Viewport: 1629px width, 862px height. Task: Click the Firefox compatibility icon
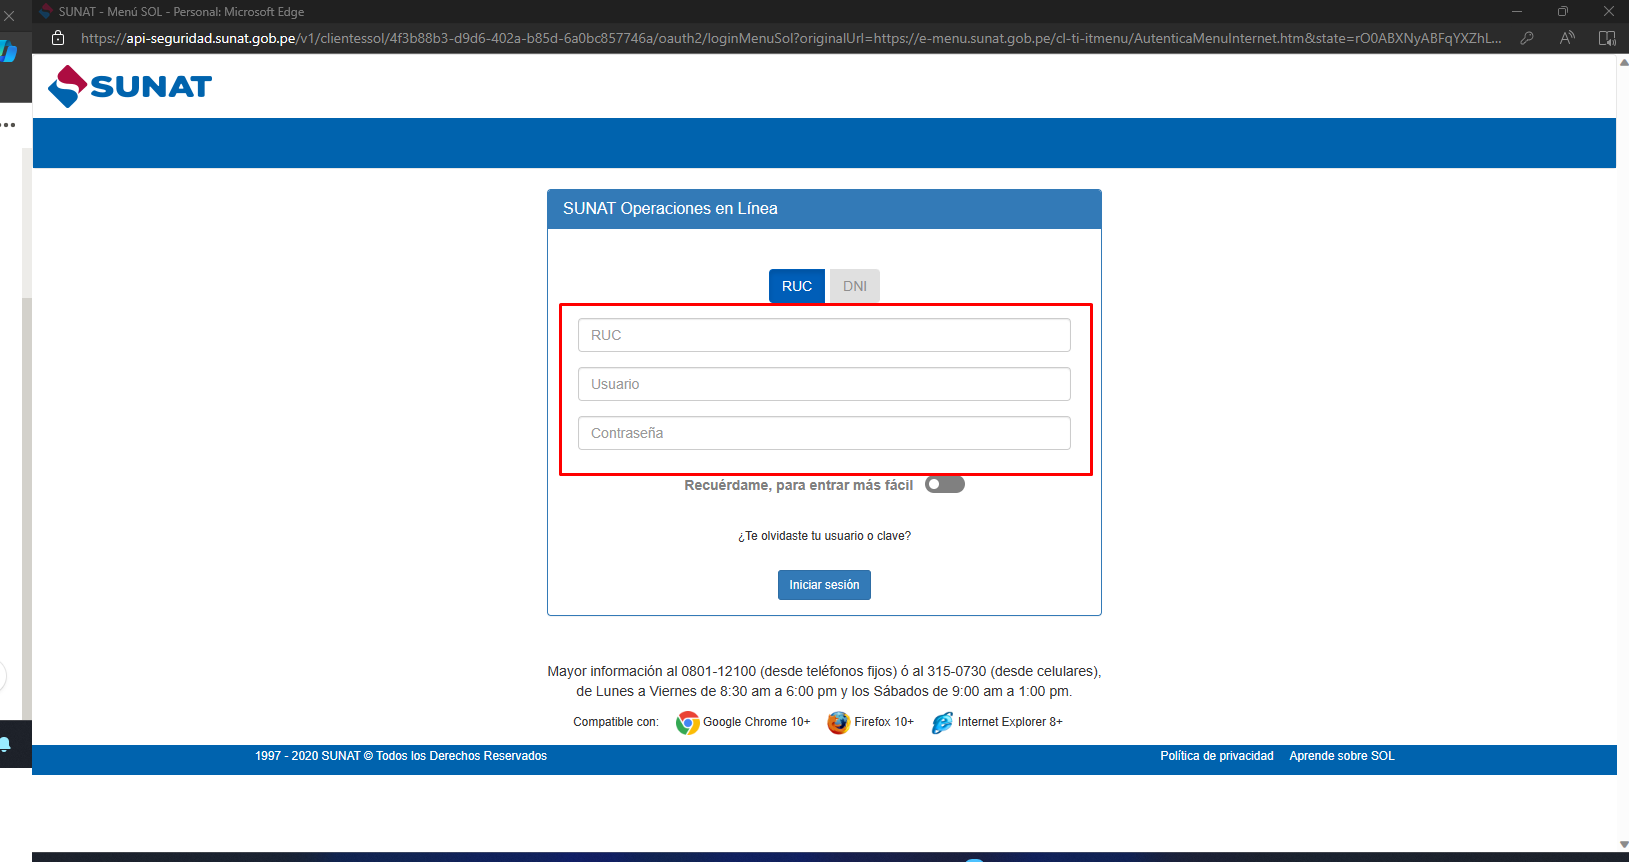[838, 722]
